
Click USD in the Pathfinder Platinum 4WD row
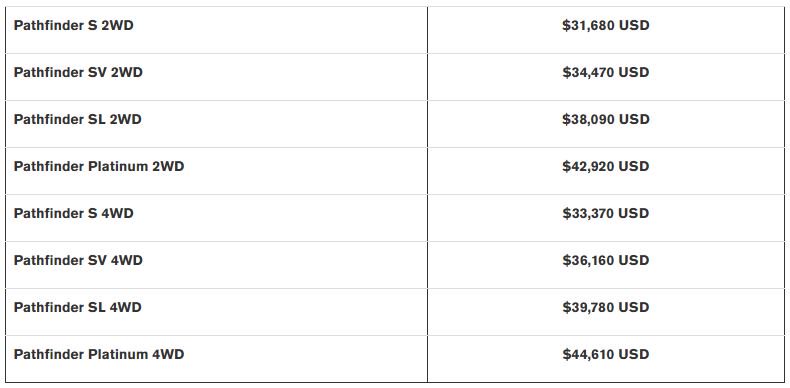coord(634,354)
